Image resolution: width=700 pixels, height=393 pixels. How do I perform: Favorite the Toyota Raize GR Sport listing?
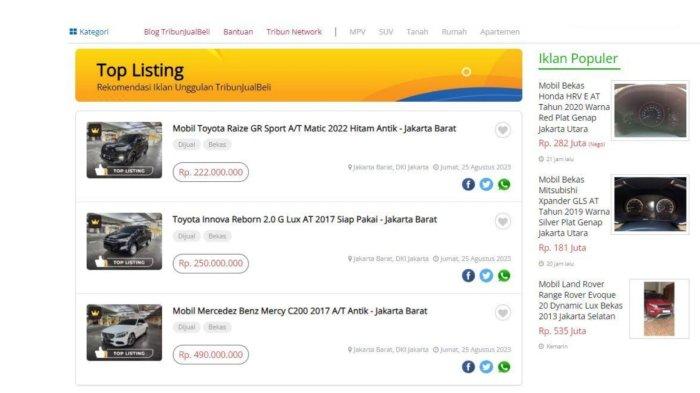tap(503, 130)
